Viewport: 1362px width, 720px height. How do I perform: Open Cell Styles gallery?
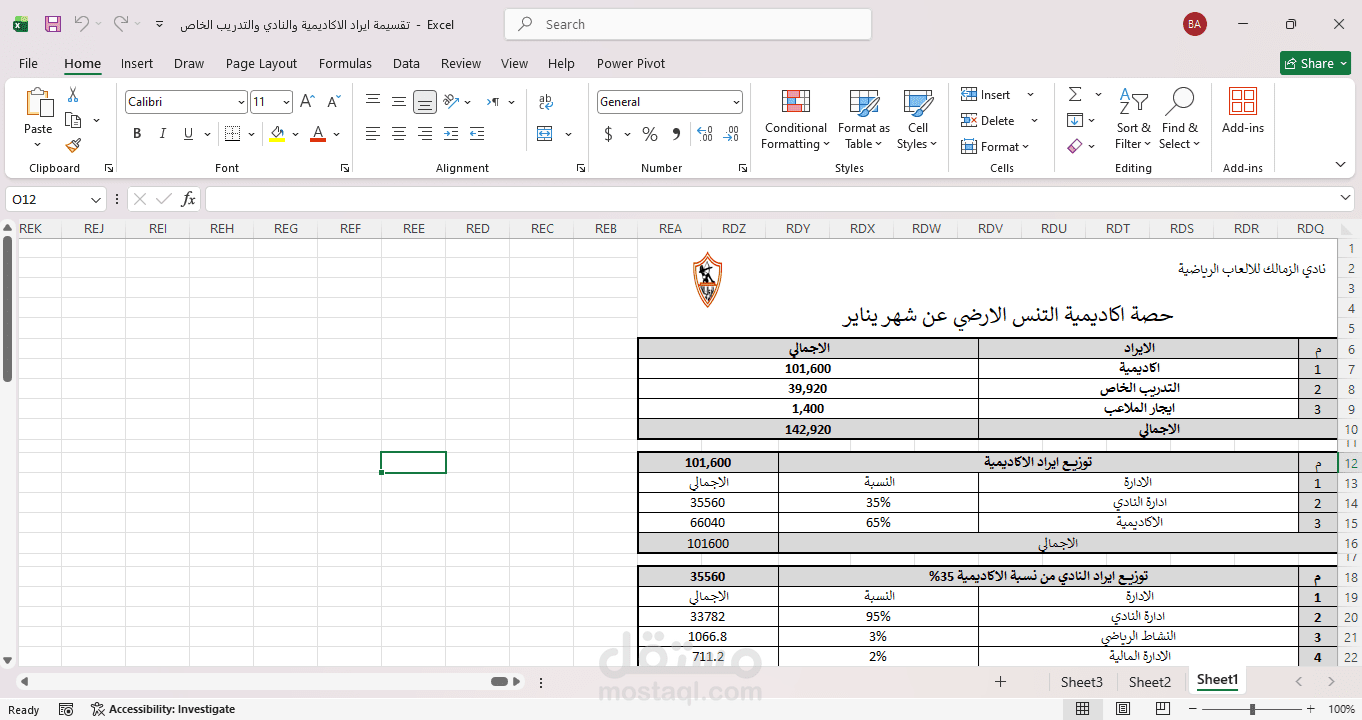[x=918, y=120]
